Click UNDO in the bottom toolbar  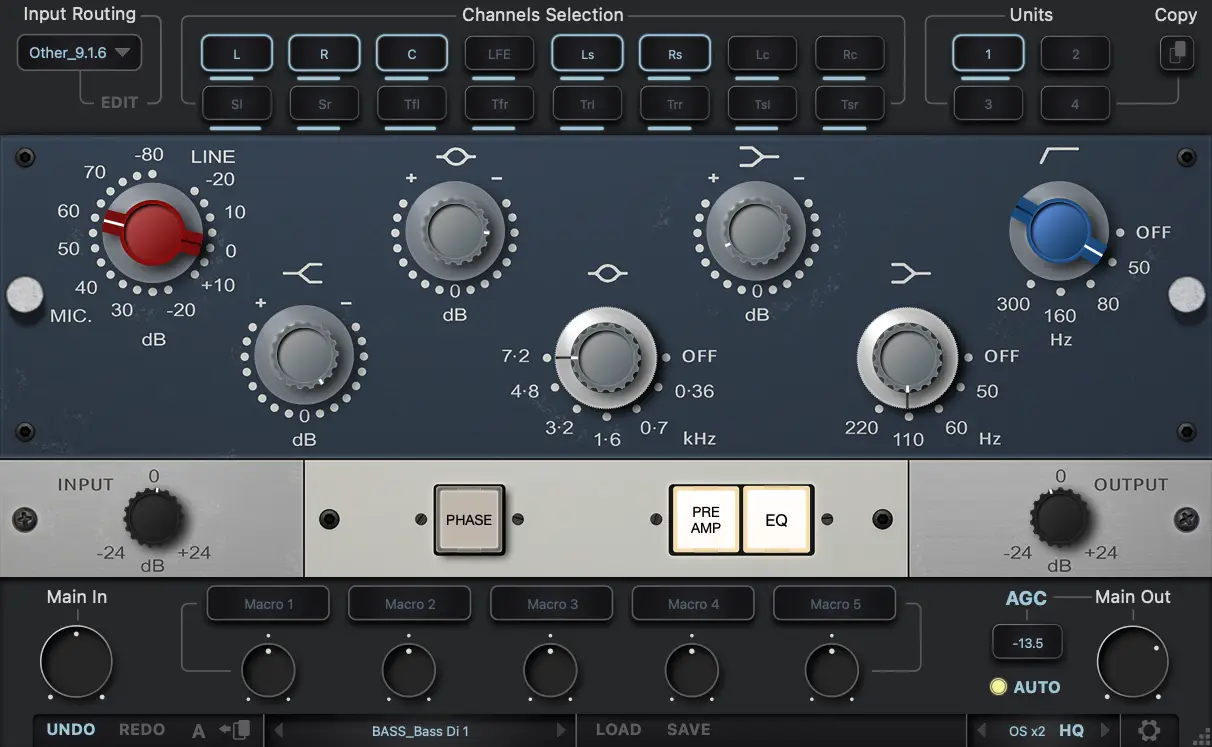coord(70,730)
